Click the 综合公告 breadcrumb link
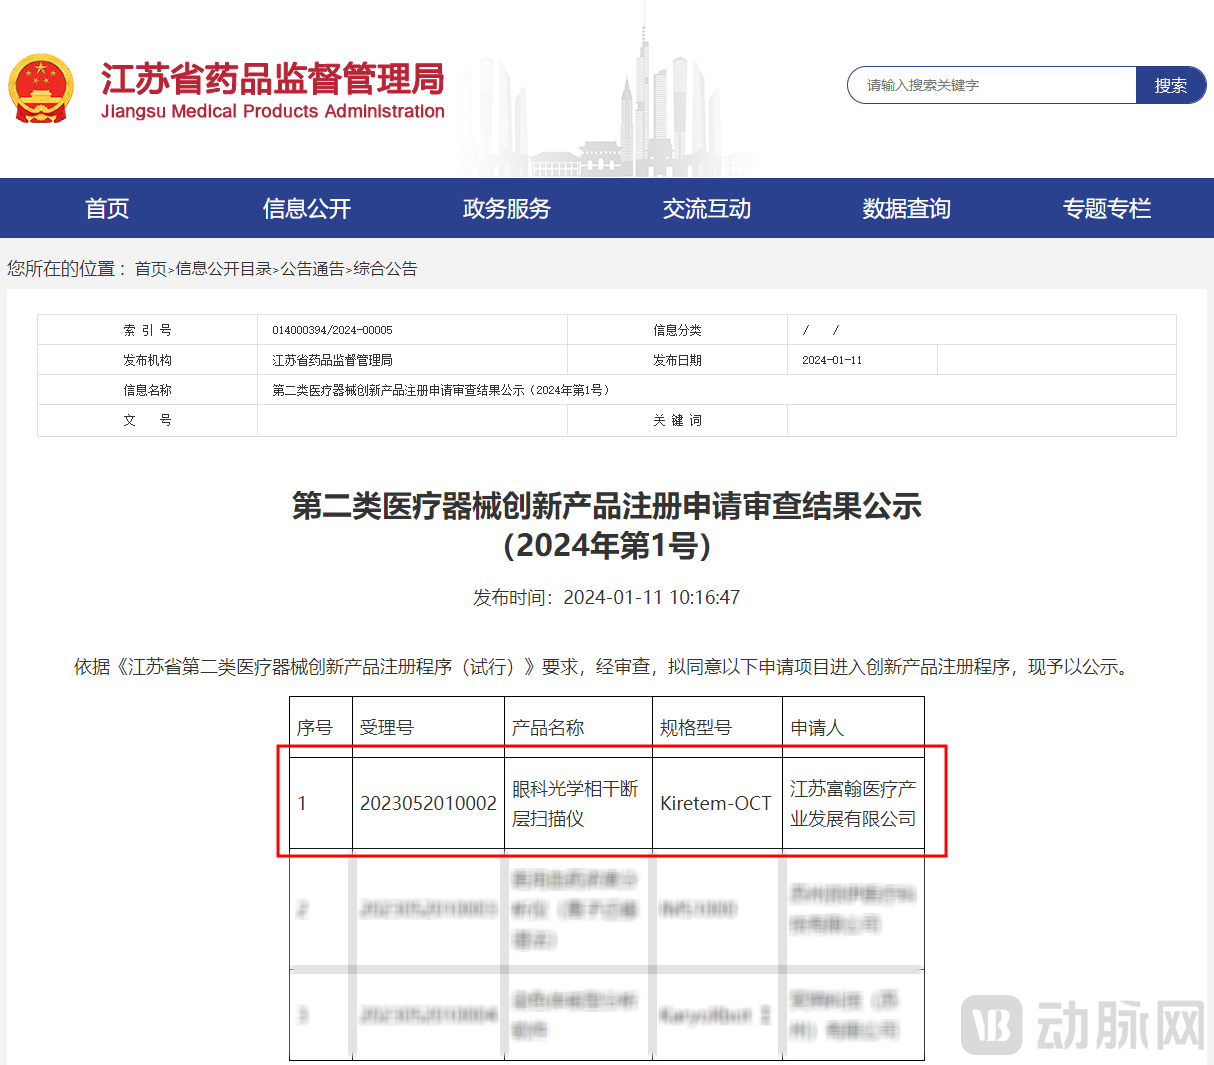The height and width of the screenshot is (1065, 1214). pyautogui.click(x=385, y=268)
